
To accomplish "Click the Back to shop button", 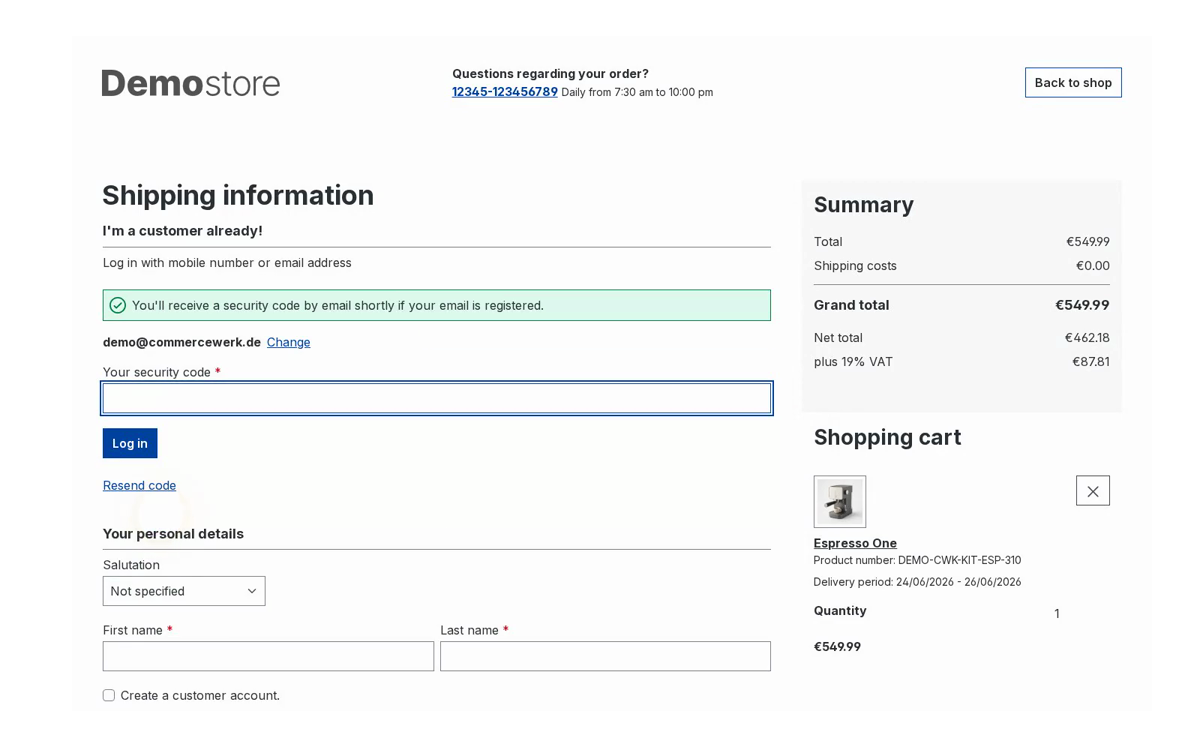I will tap(1073, 83).
